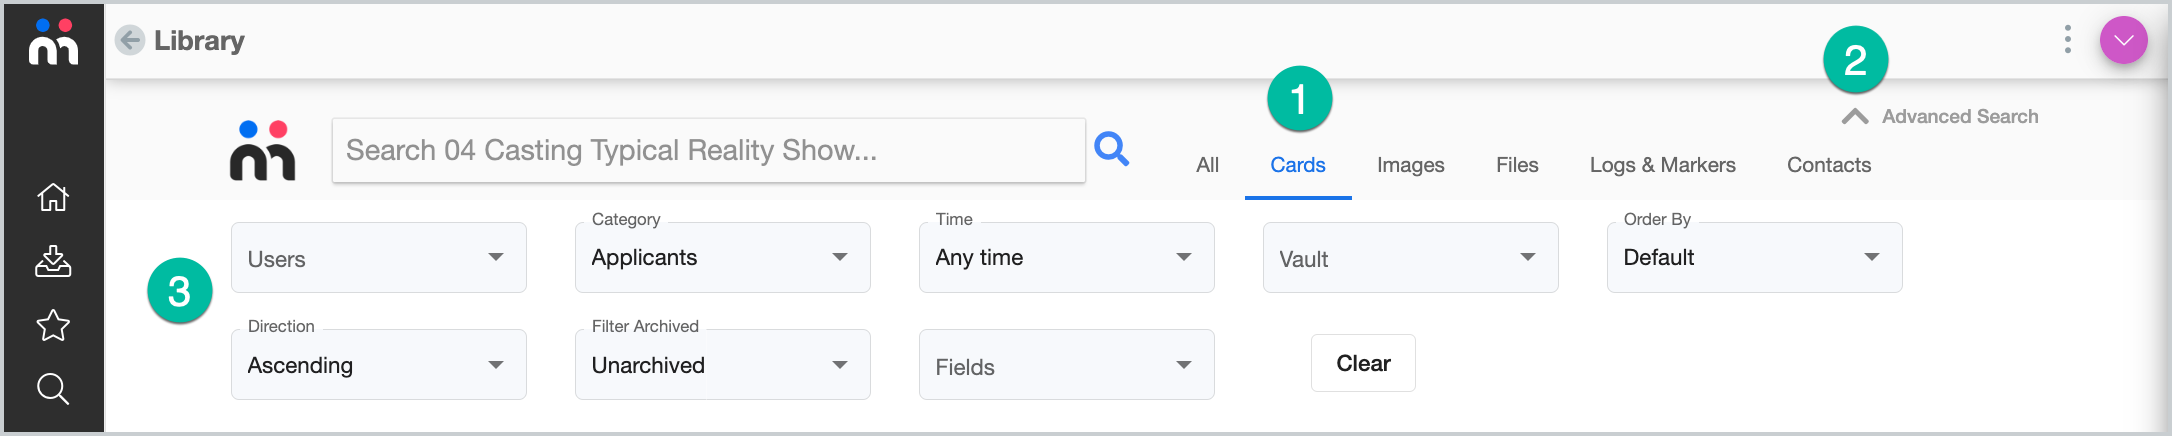Click the purple profile dropdown avatar
The height and width of the screenshot is (436, 2172).
coord(2124,40)
